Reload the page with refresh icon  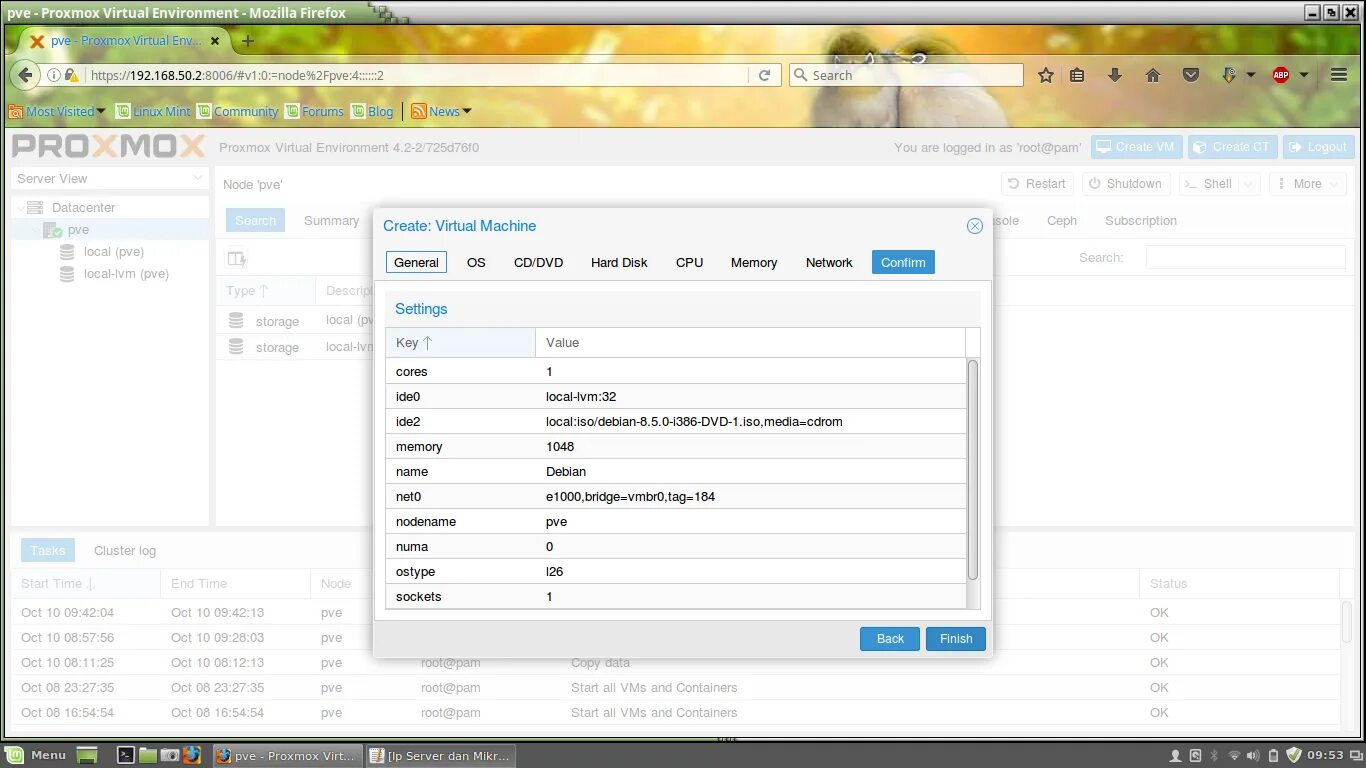click(x=764, y=75)
